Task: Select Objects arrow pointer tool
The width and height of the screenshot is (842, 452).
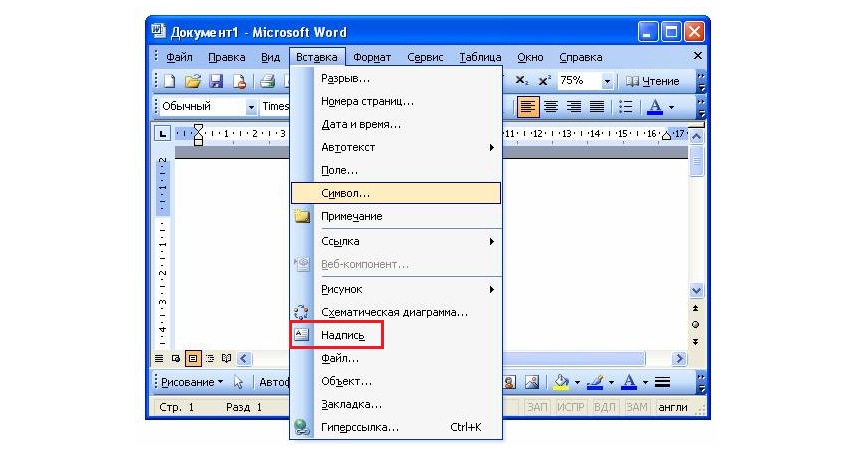Action: (x=238, y=382)
